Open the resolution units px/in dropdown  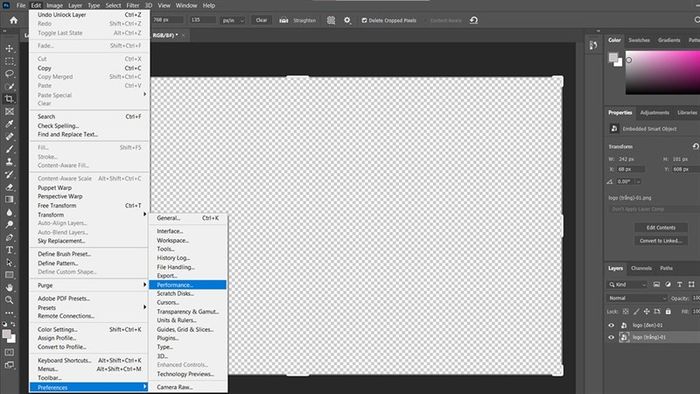[x=233, y=20]
